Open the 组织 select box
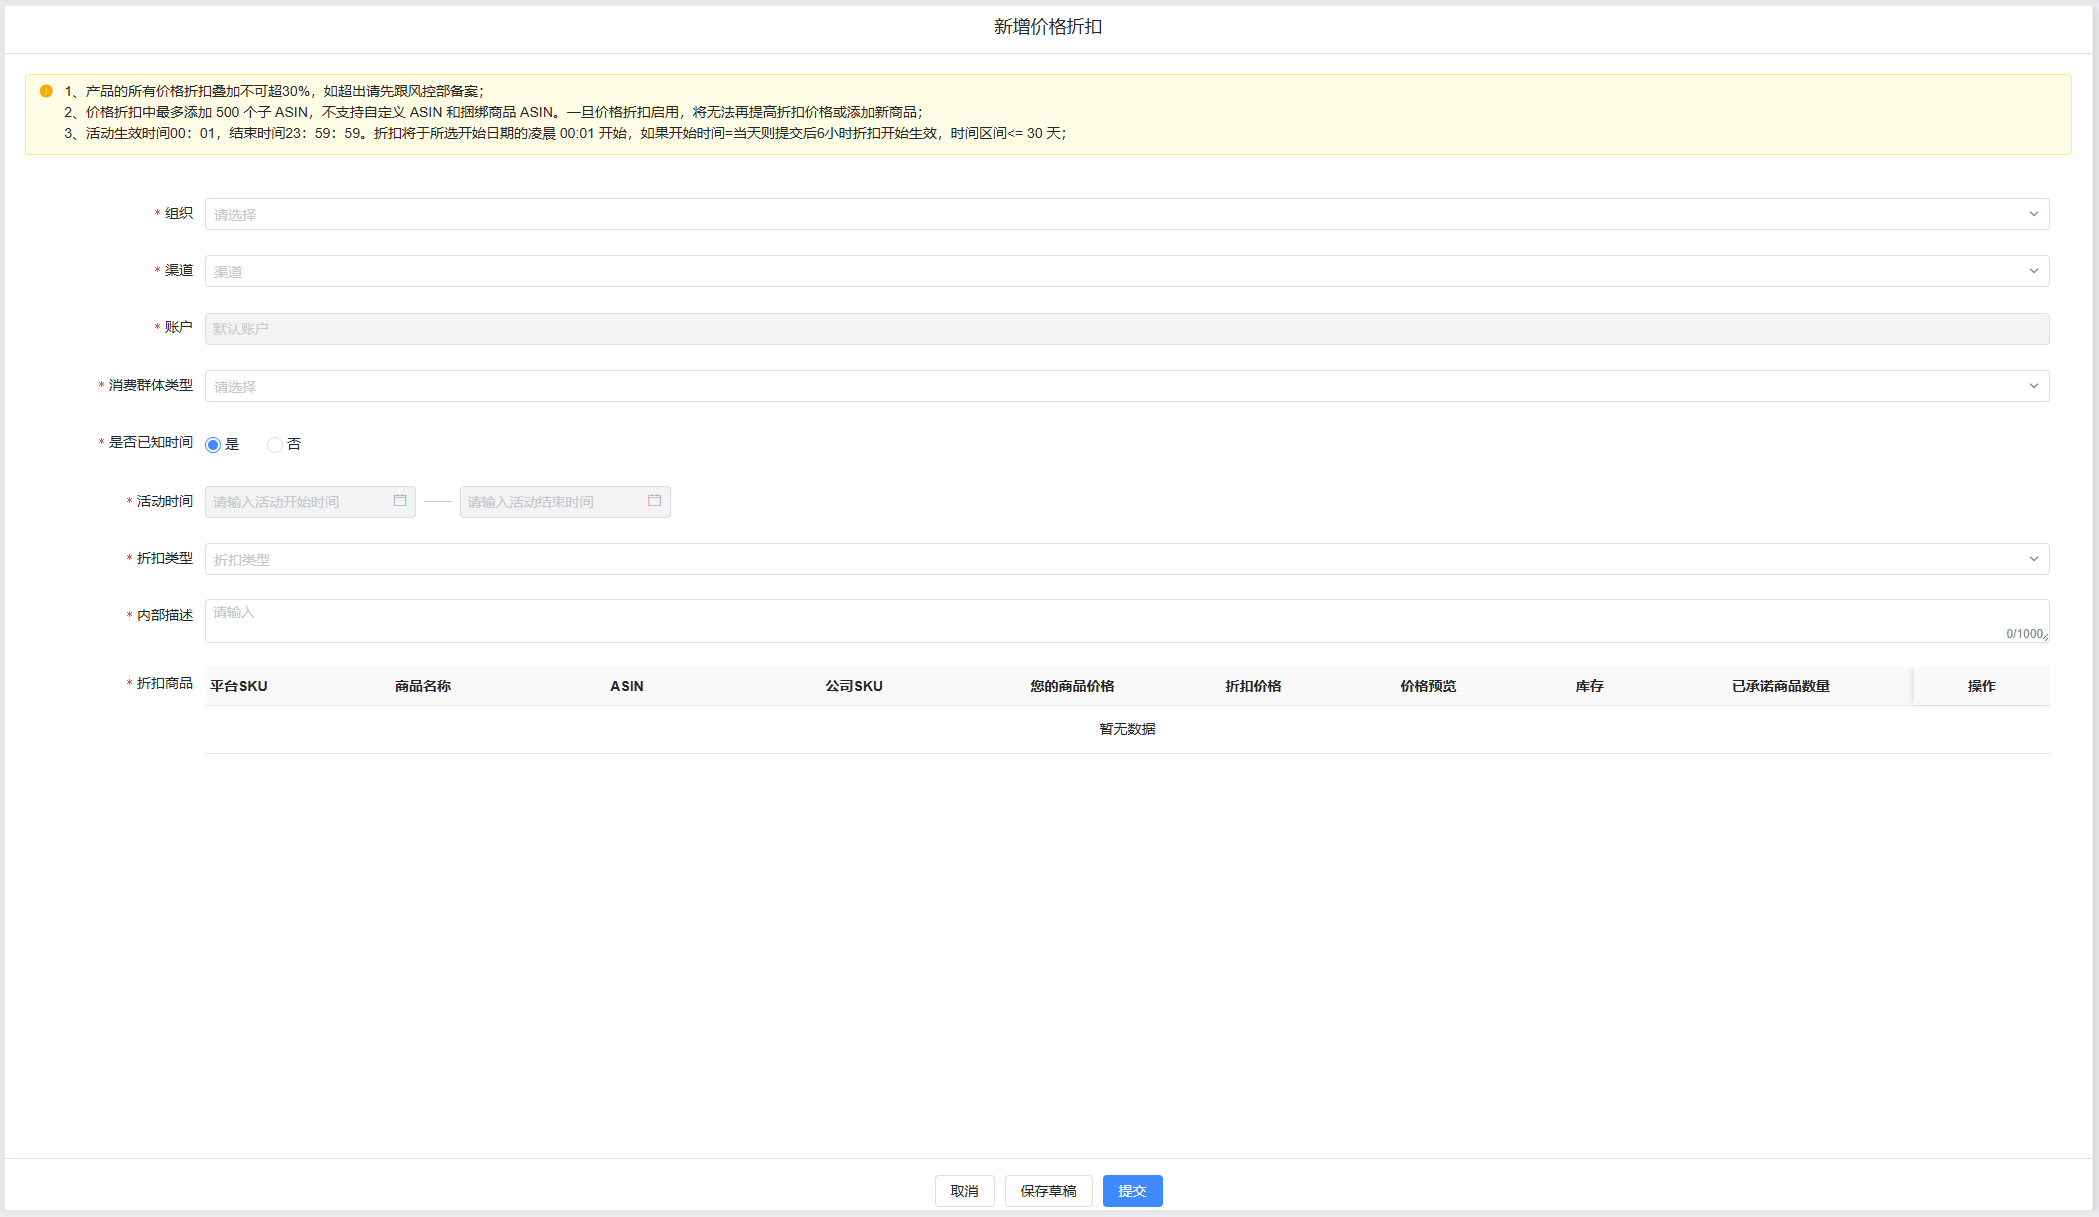This screenshot has height=1217, width=2099. tap(1126, 214)
